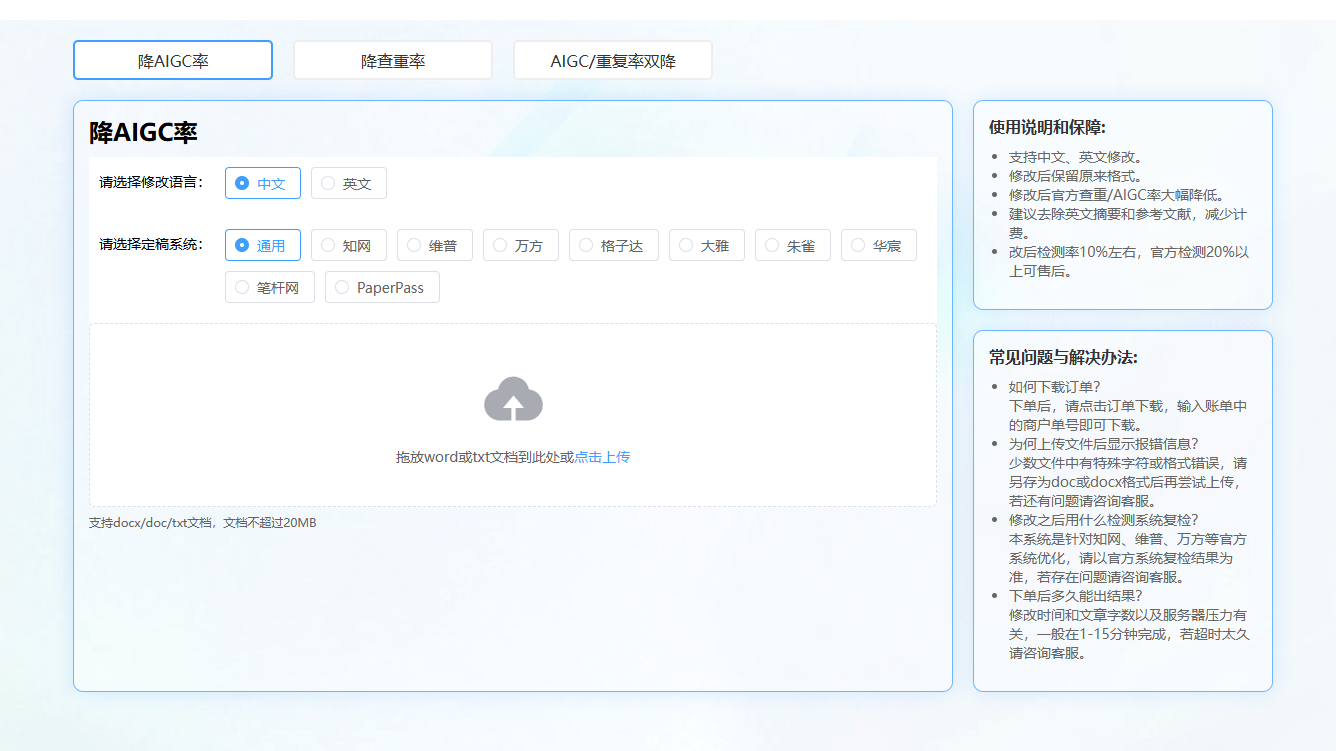Choose the 万方 system option
1336x751 pixels.
(520, 245)
